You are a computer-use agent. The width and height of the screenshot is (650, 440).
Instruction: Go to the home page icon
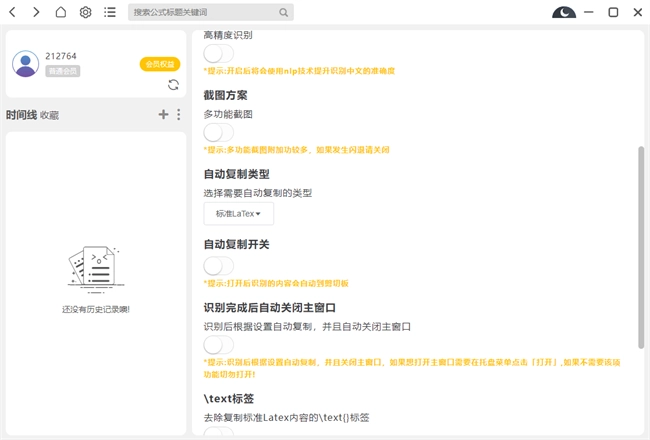tap(61, 13)
